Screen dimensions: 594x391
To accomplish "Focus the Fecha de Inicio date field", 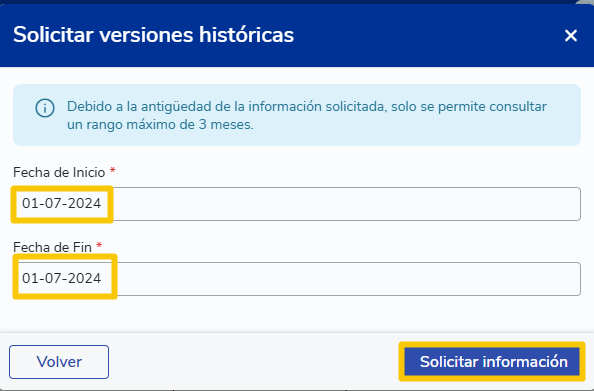I will point(297,204).
